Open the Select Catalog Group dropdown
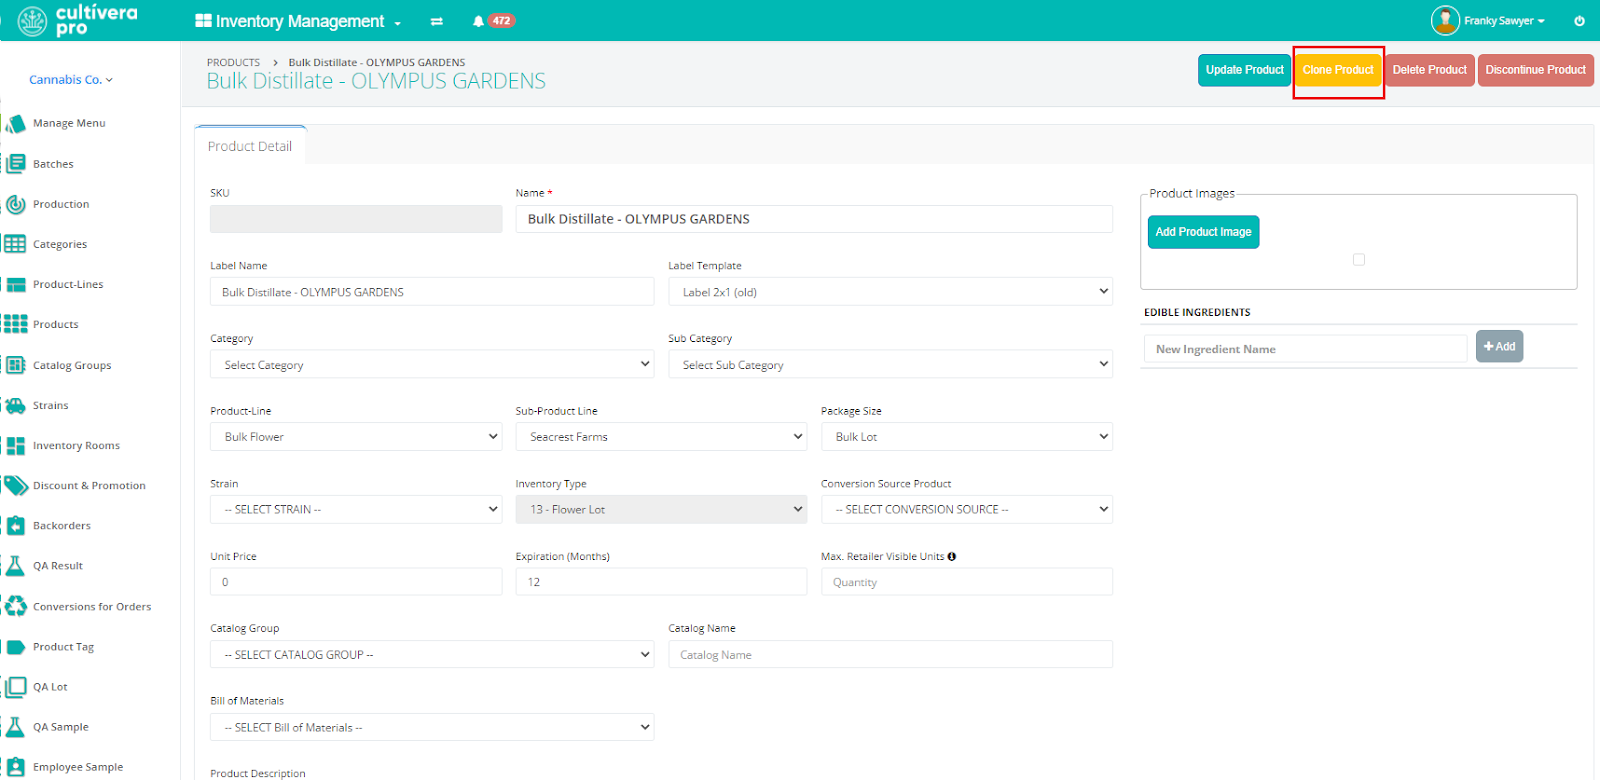Screen dimensions: 1600x780 coord(432,654)
